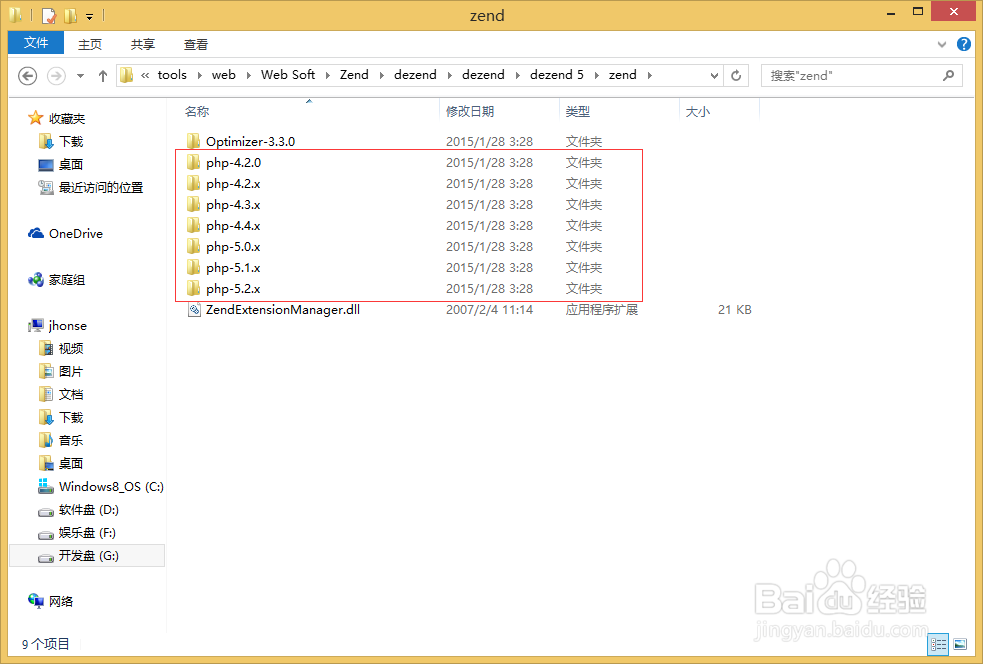The image size is (983, 664).
Task: Expand the arrow after zend breadcrumb
Action: point(650,76)
